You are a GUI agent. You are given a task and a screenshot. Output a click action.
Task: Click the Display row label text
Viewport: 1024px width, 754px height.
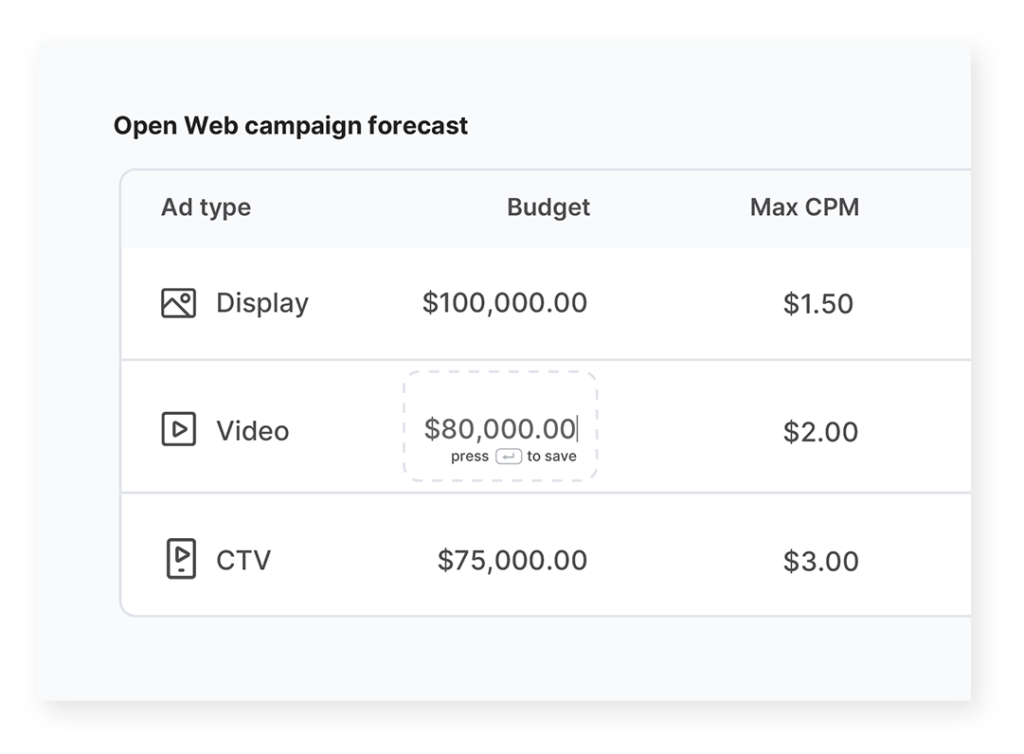pos(261,302)
